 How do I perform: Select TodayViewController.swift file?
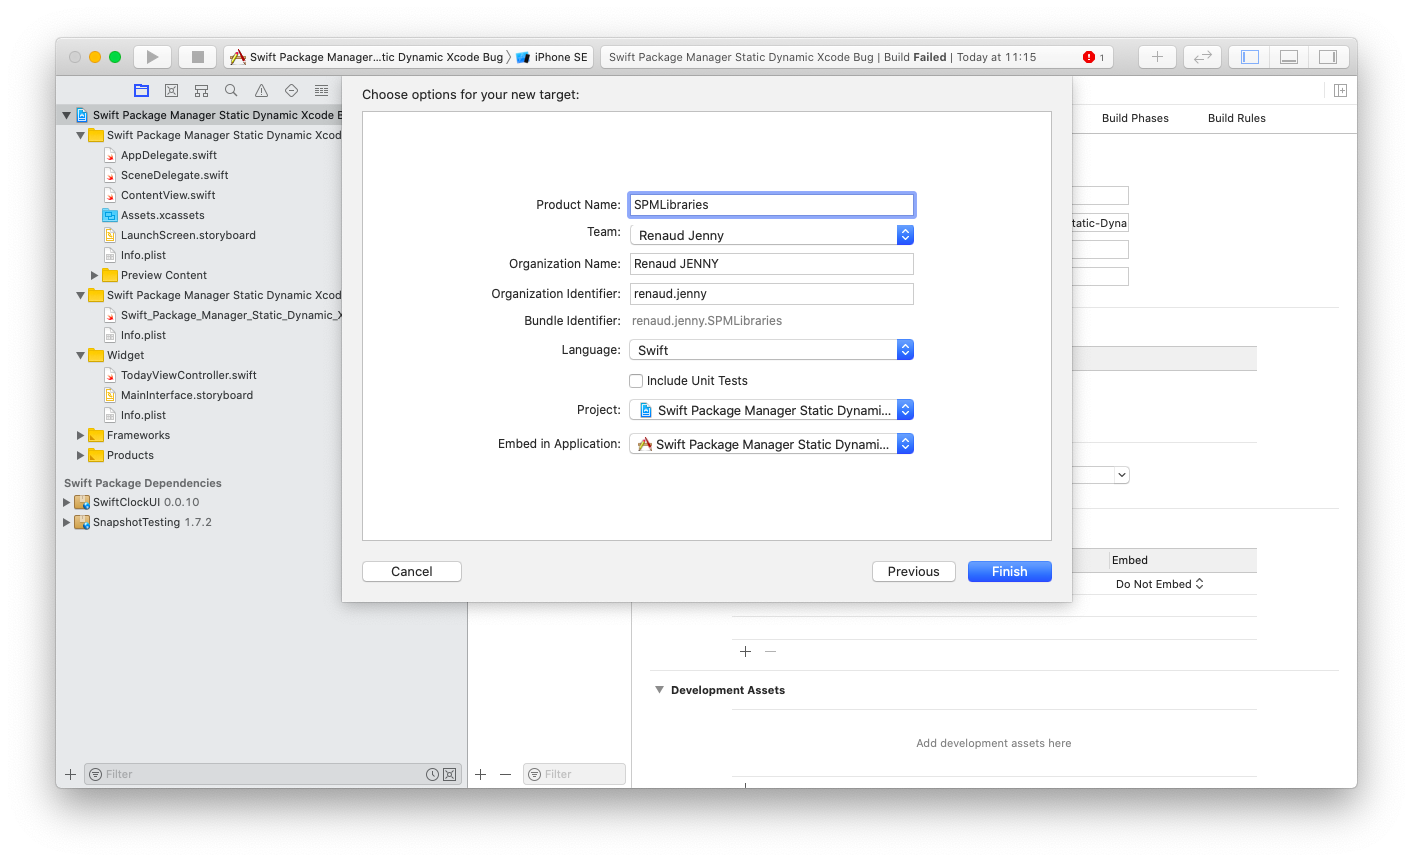tap(188, 375)
